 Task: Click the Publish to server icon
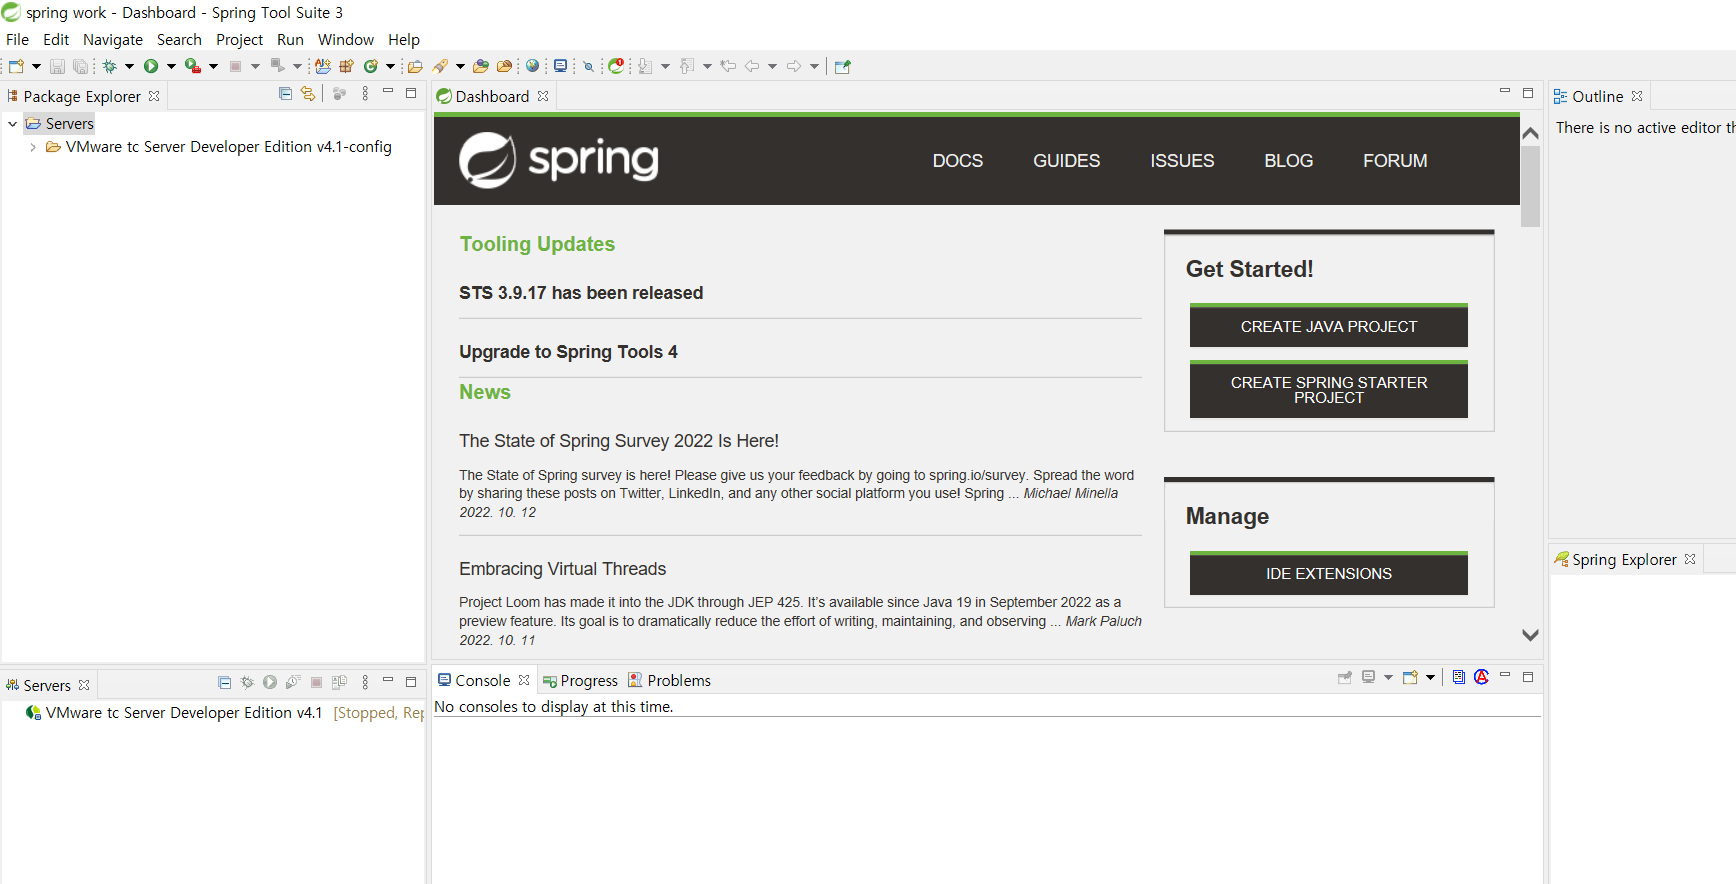pyautogui.click(x=339, y=682)
